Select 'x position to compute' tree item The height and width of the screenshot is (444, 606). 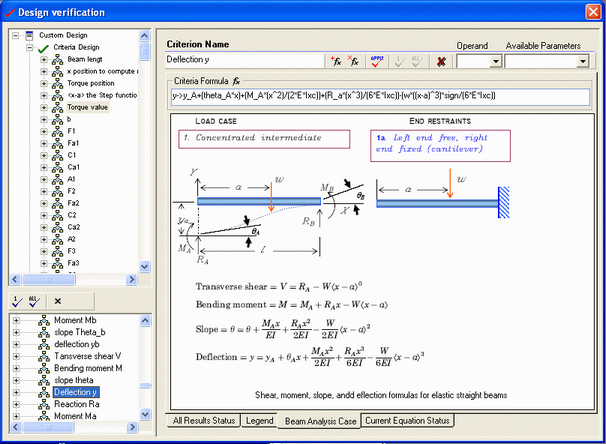click(x=102, y=71)
